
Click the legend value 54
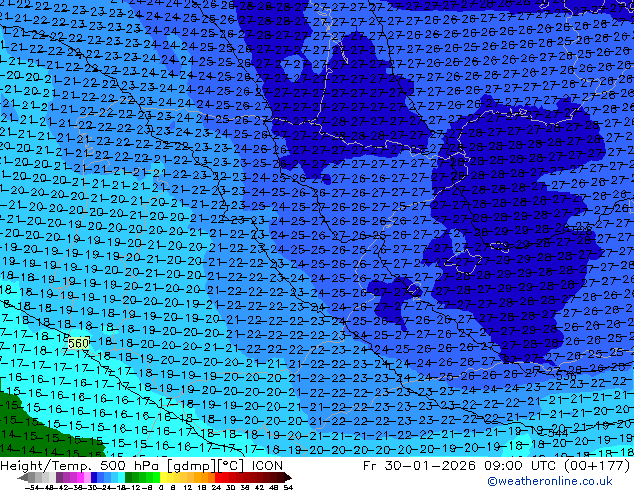point(288,487)
